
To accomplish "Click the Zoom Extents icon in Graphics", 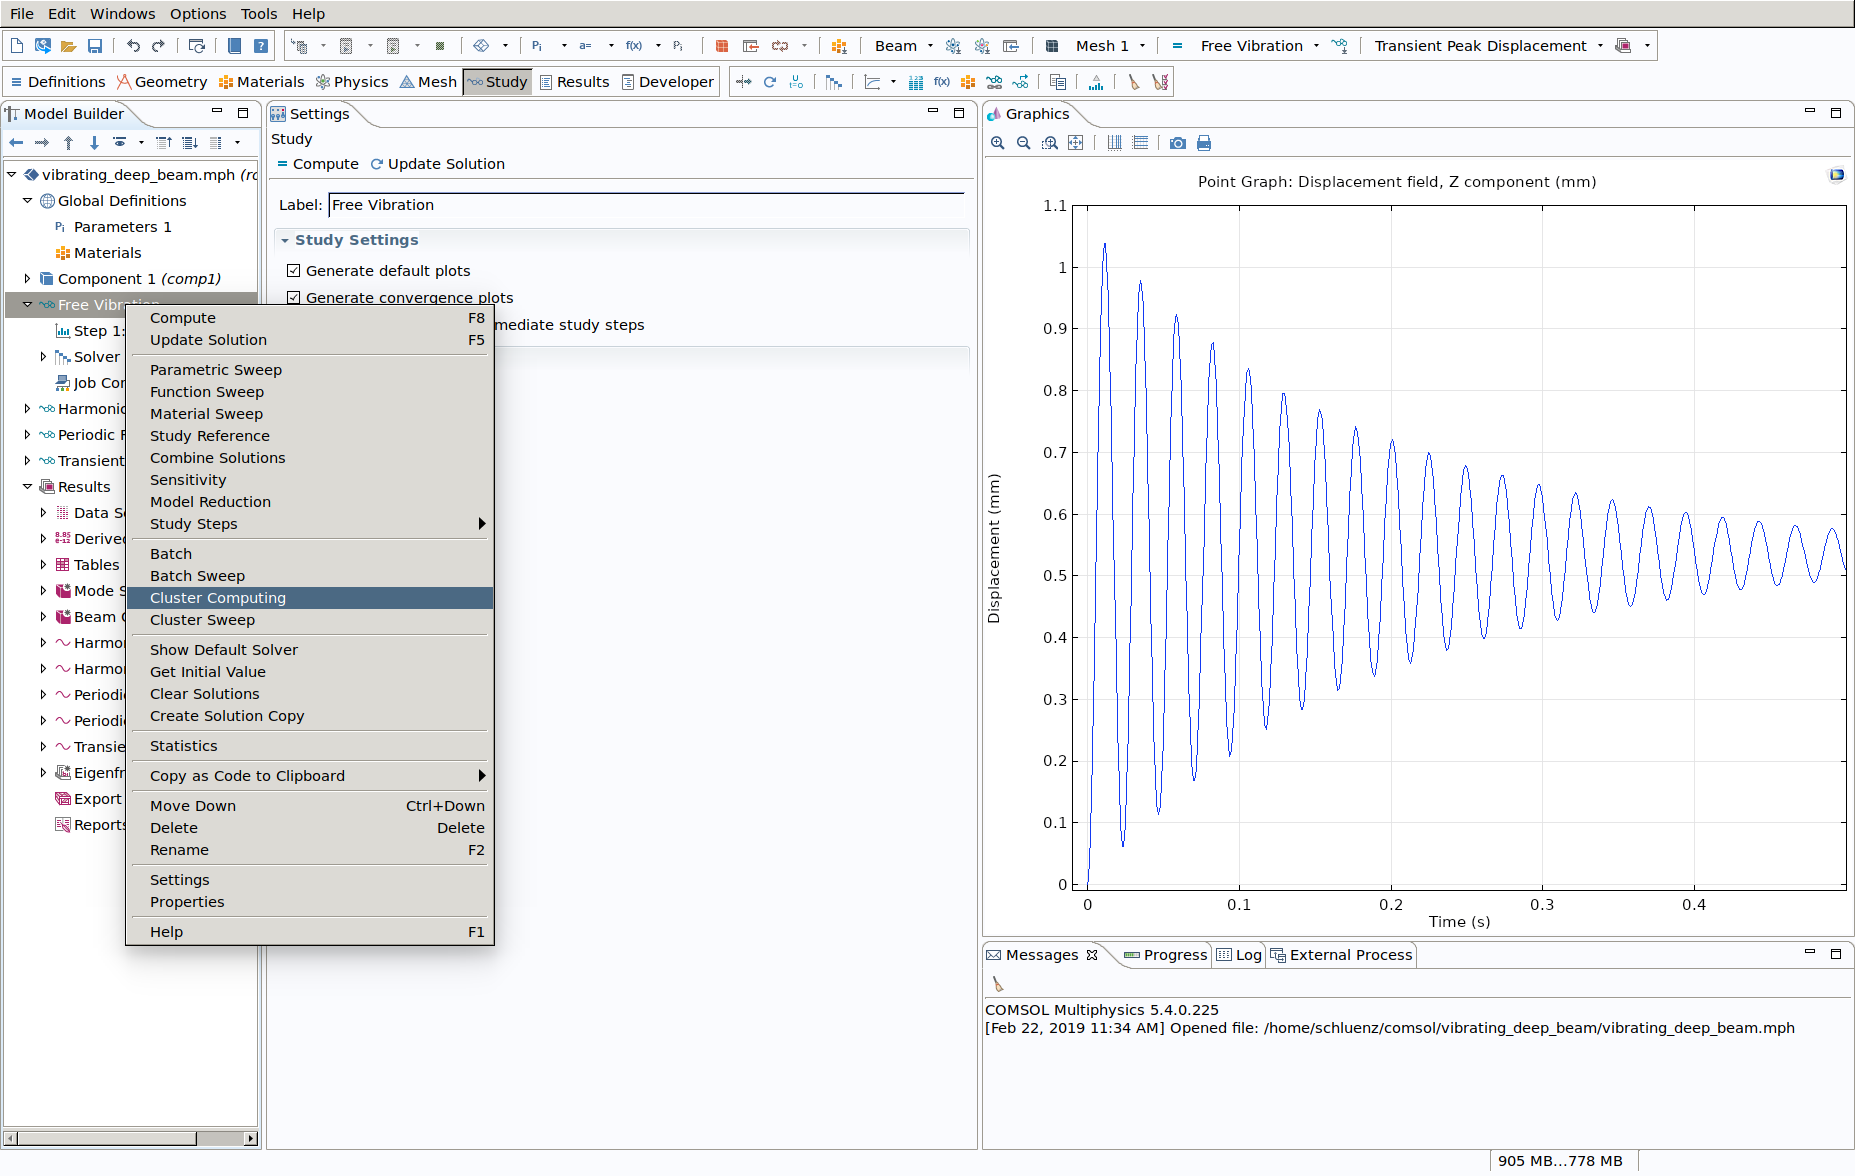I will click(1075, 143).
